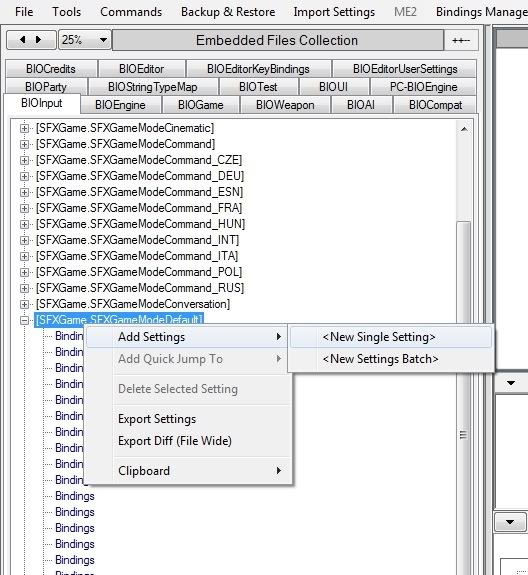Viewport: 528px width, 575px height.
Task: Expand the SFXGameModeCinematic tree node
Action: point(25,128)
